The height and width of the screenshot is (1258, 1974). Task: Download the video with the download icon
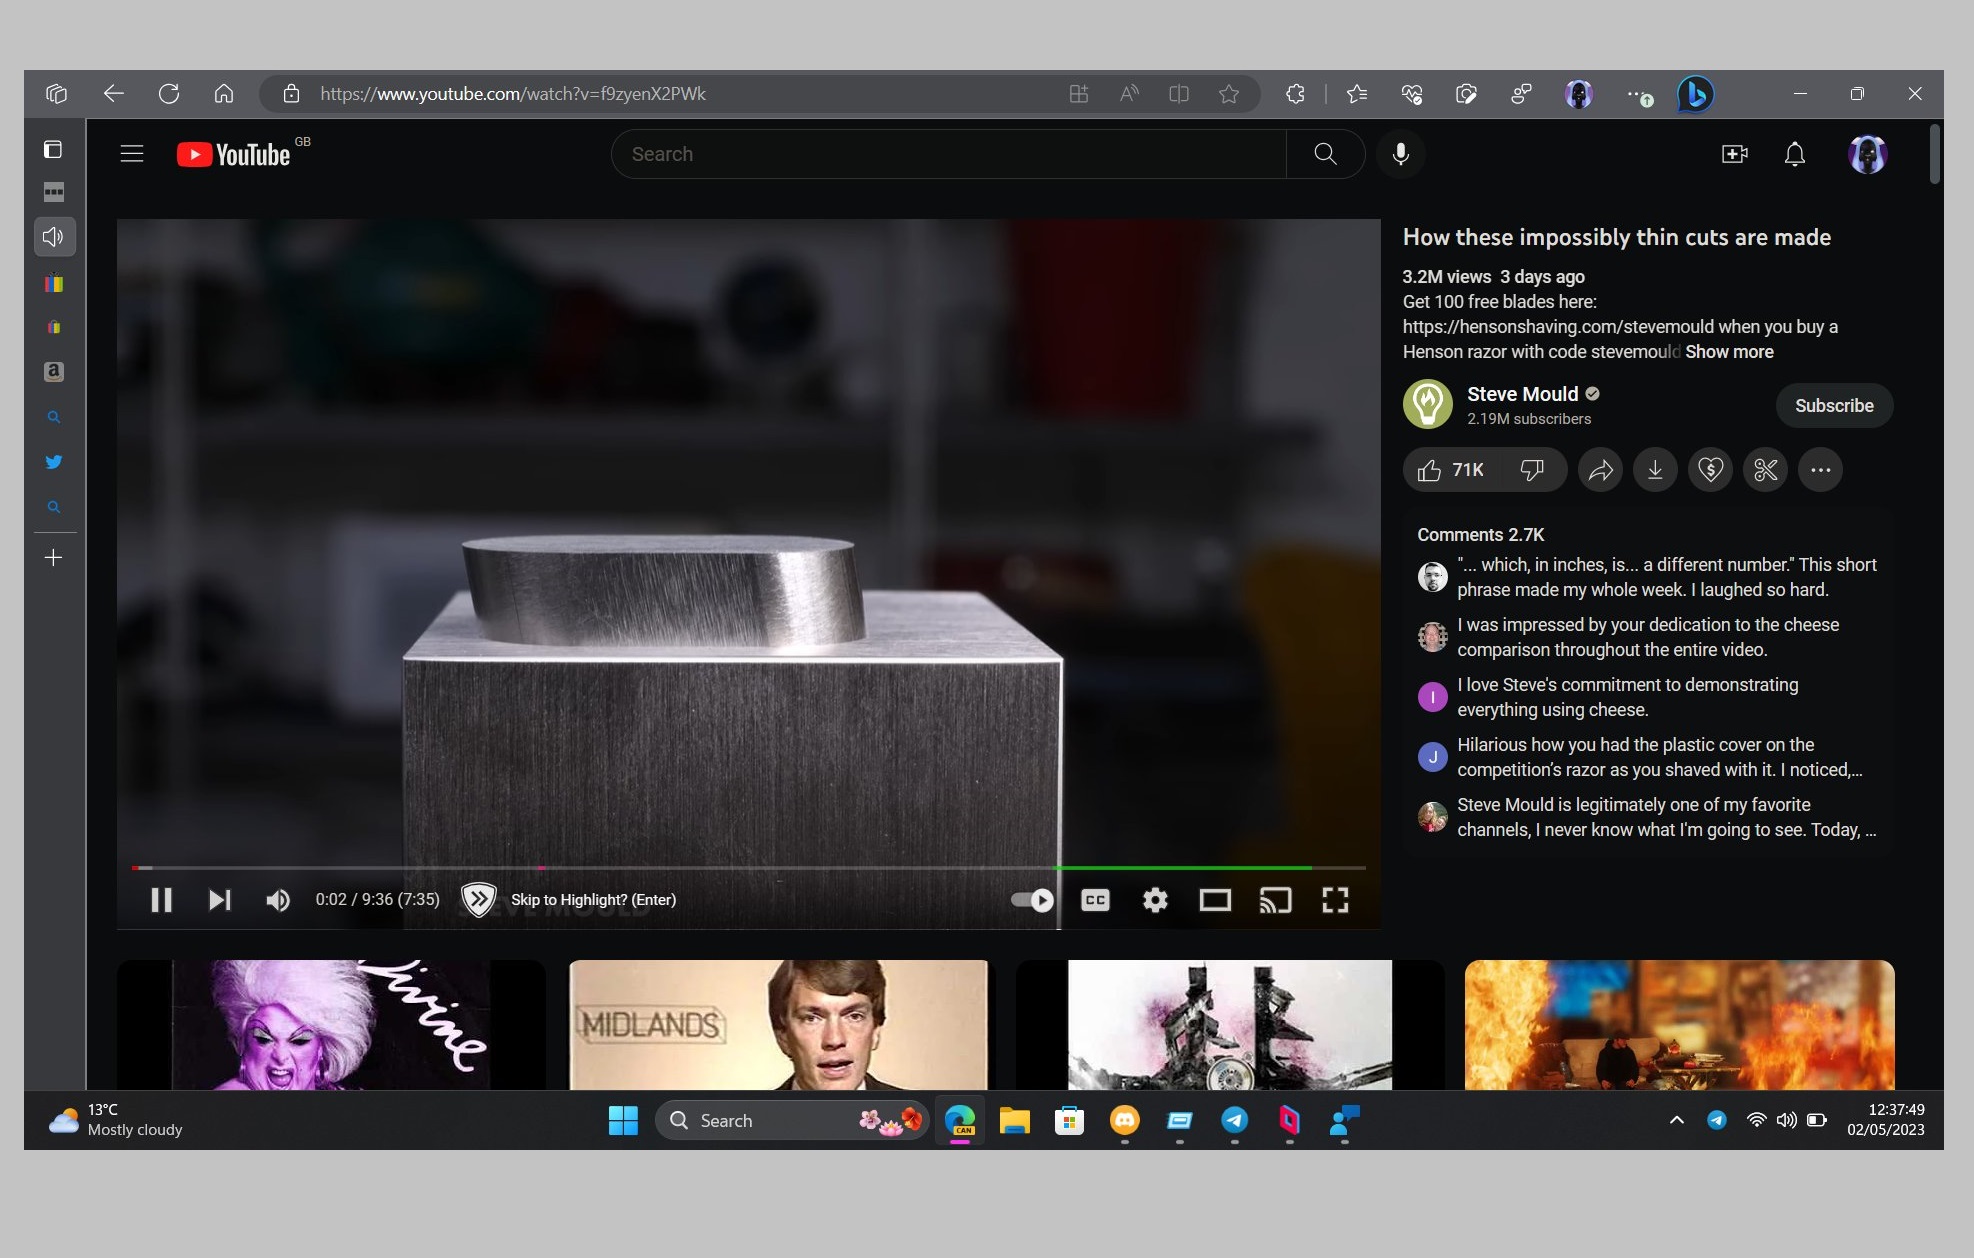pyautogui.click(x=1655, y=470)
